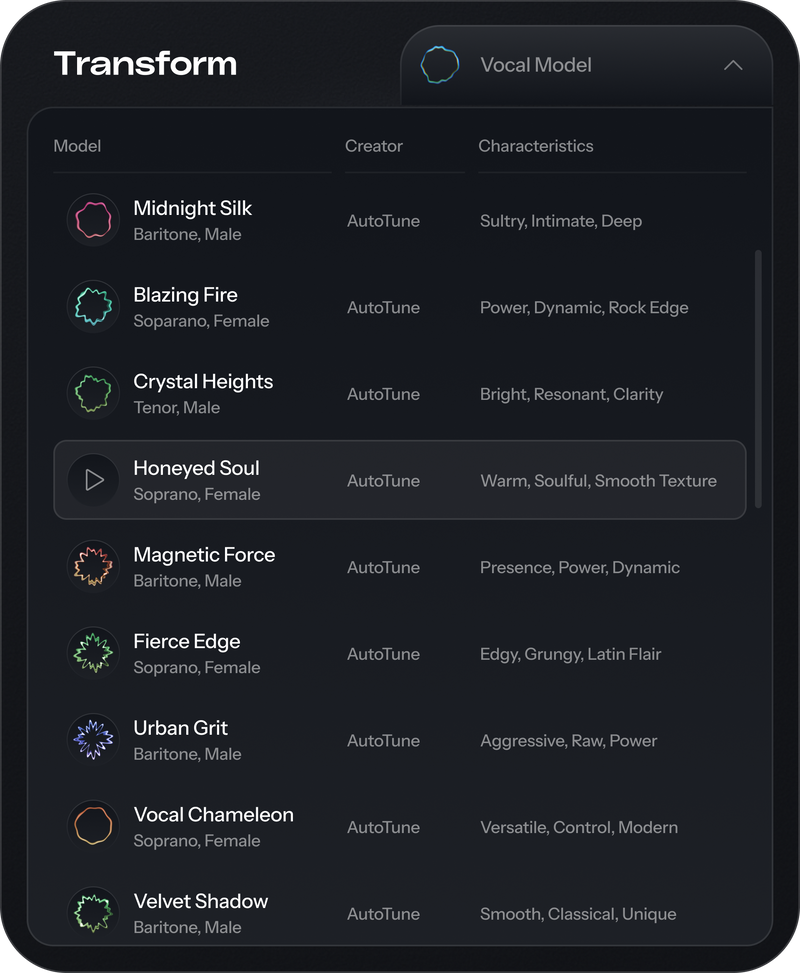Collapse the Vocal Model dropdown
800x973 pixels.
(734, 64)
